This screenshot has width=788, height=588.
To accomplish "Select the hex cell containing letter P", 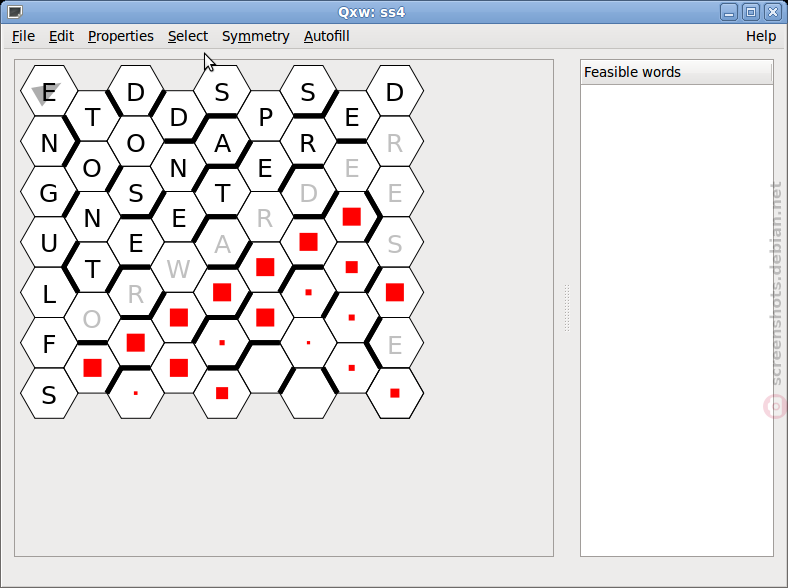I will click(265, 117).
